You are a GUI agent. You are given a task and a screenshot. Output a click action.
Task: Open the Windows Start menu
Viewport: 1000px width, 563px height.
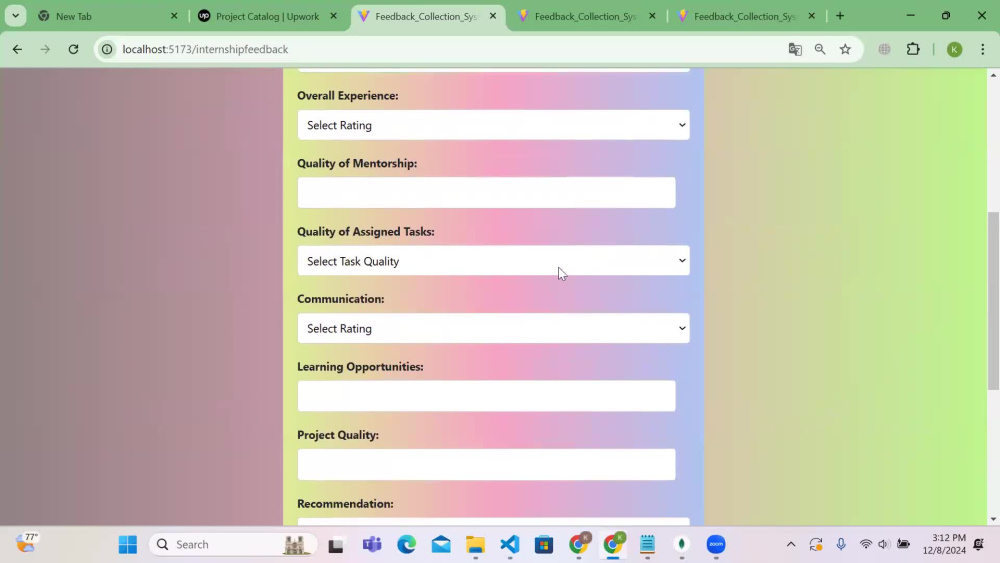click(128, 545)
